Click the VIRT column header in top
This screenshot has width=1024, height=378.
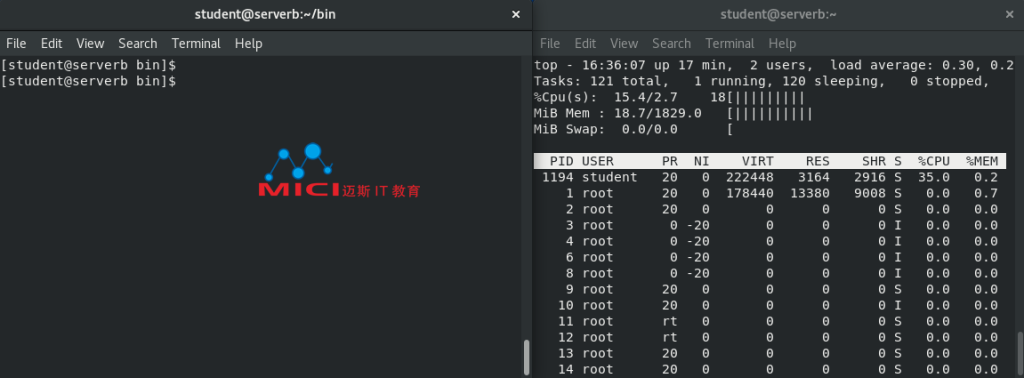coord(758,161)
